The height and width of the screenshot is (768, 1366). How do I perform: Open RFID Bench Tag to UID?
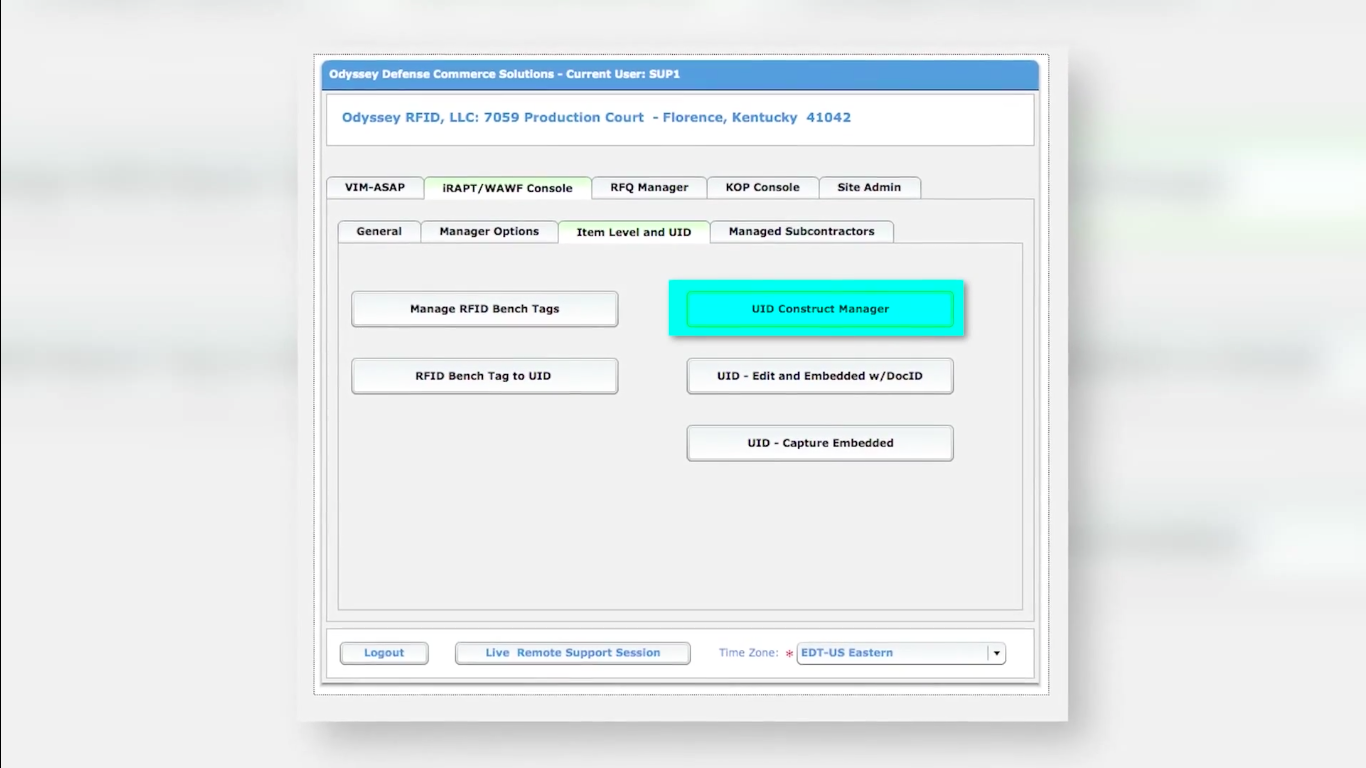click(x=484, y=375)
